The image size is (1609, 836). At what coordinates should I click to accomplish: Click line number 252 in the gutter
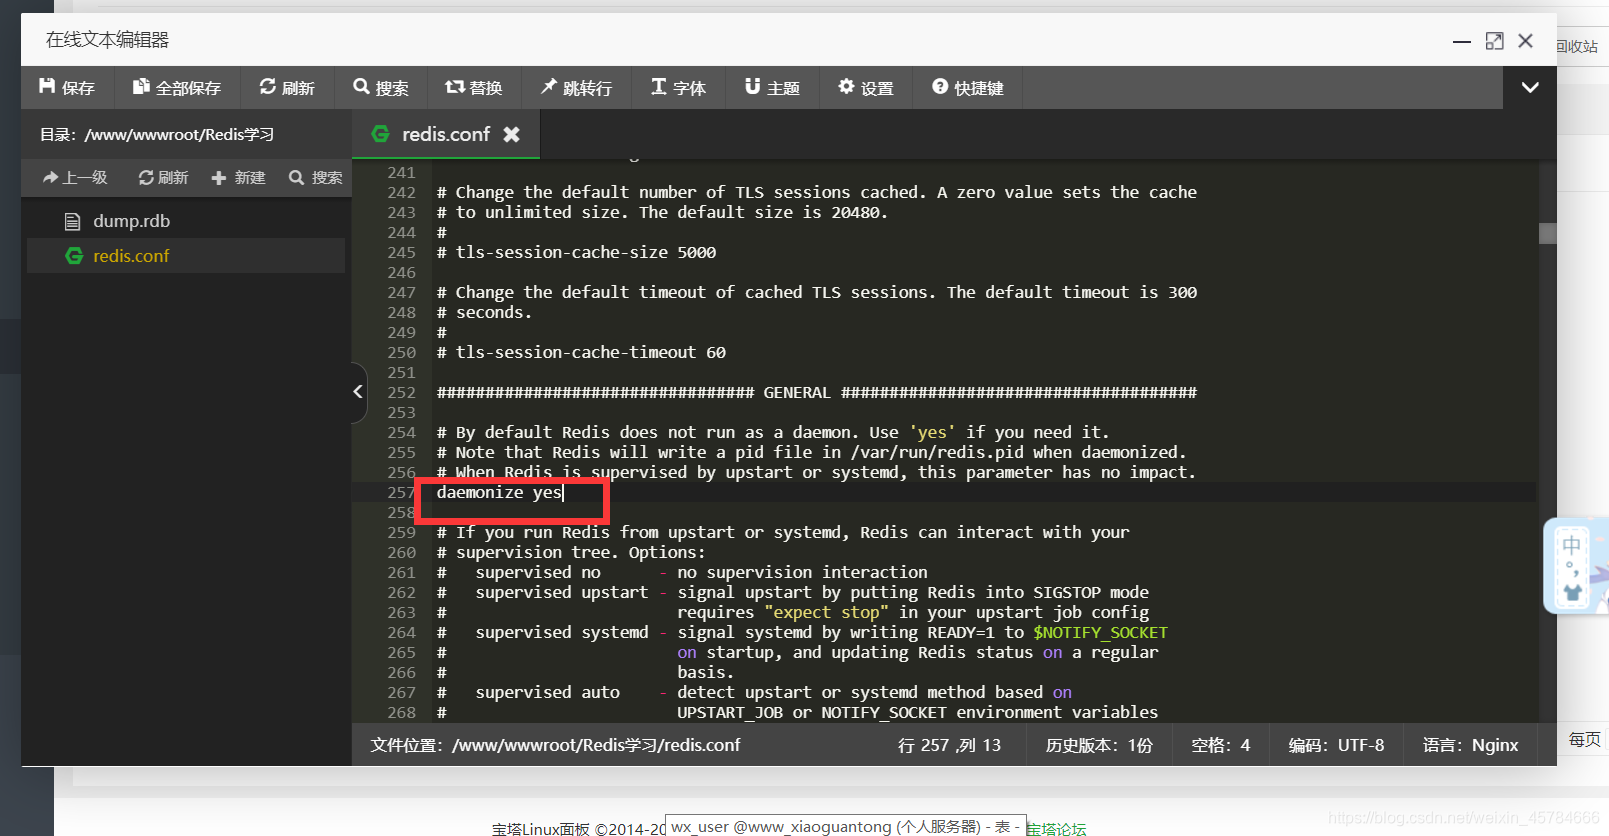coord(401,392)
